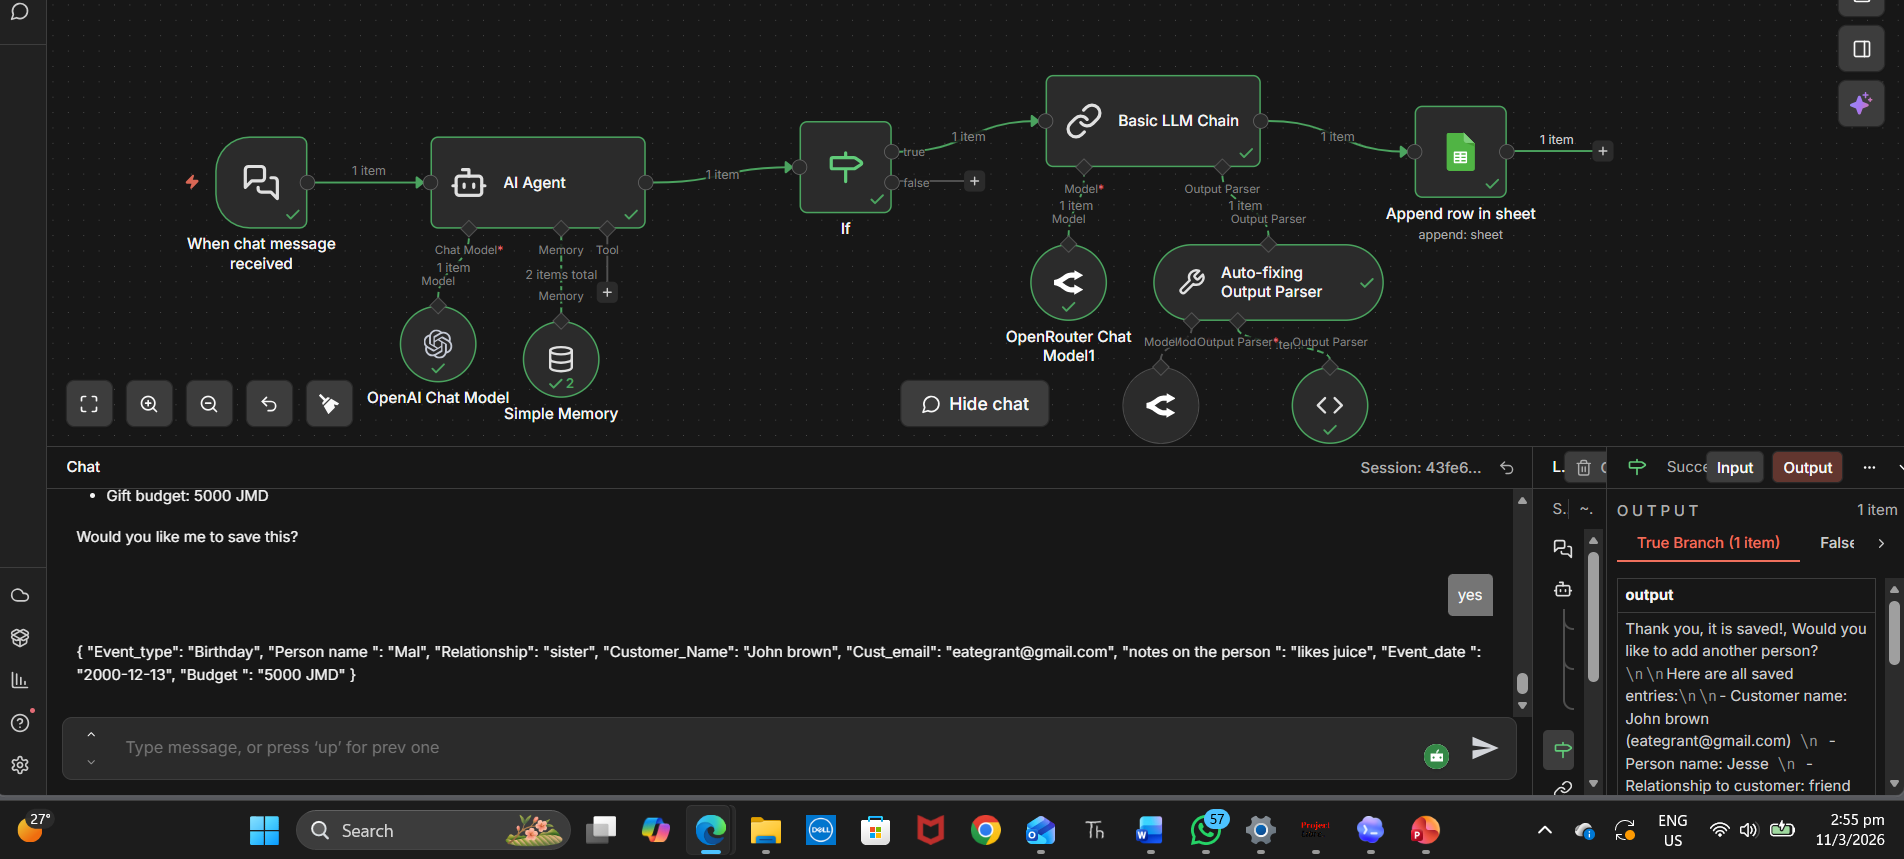Switch to the False branch tab
Screen dimensions: 1904x859
click(1837, 543)
